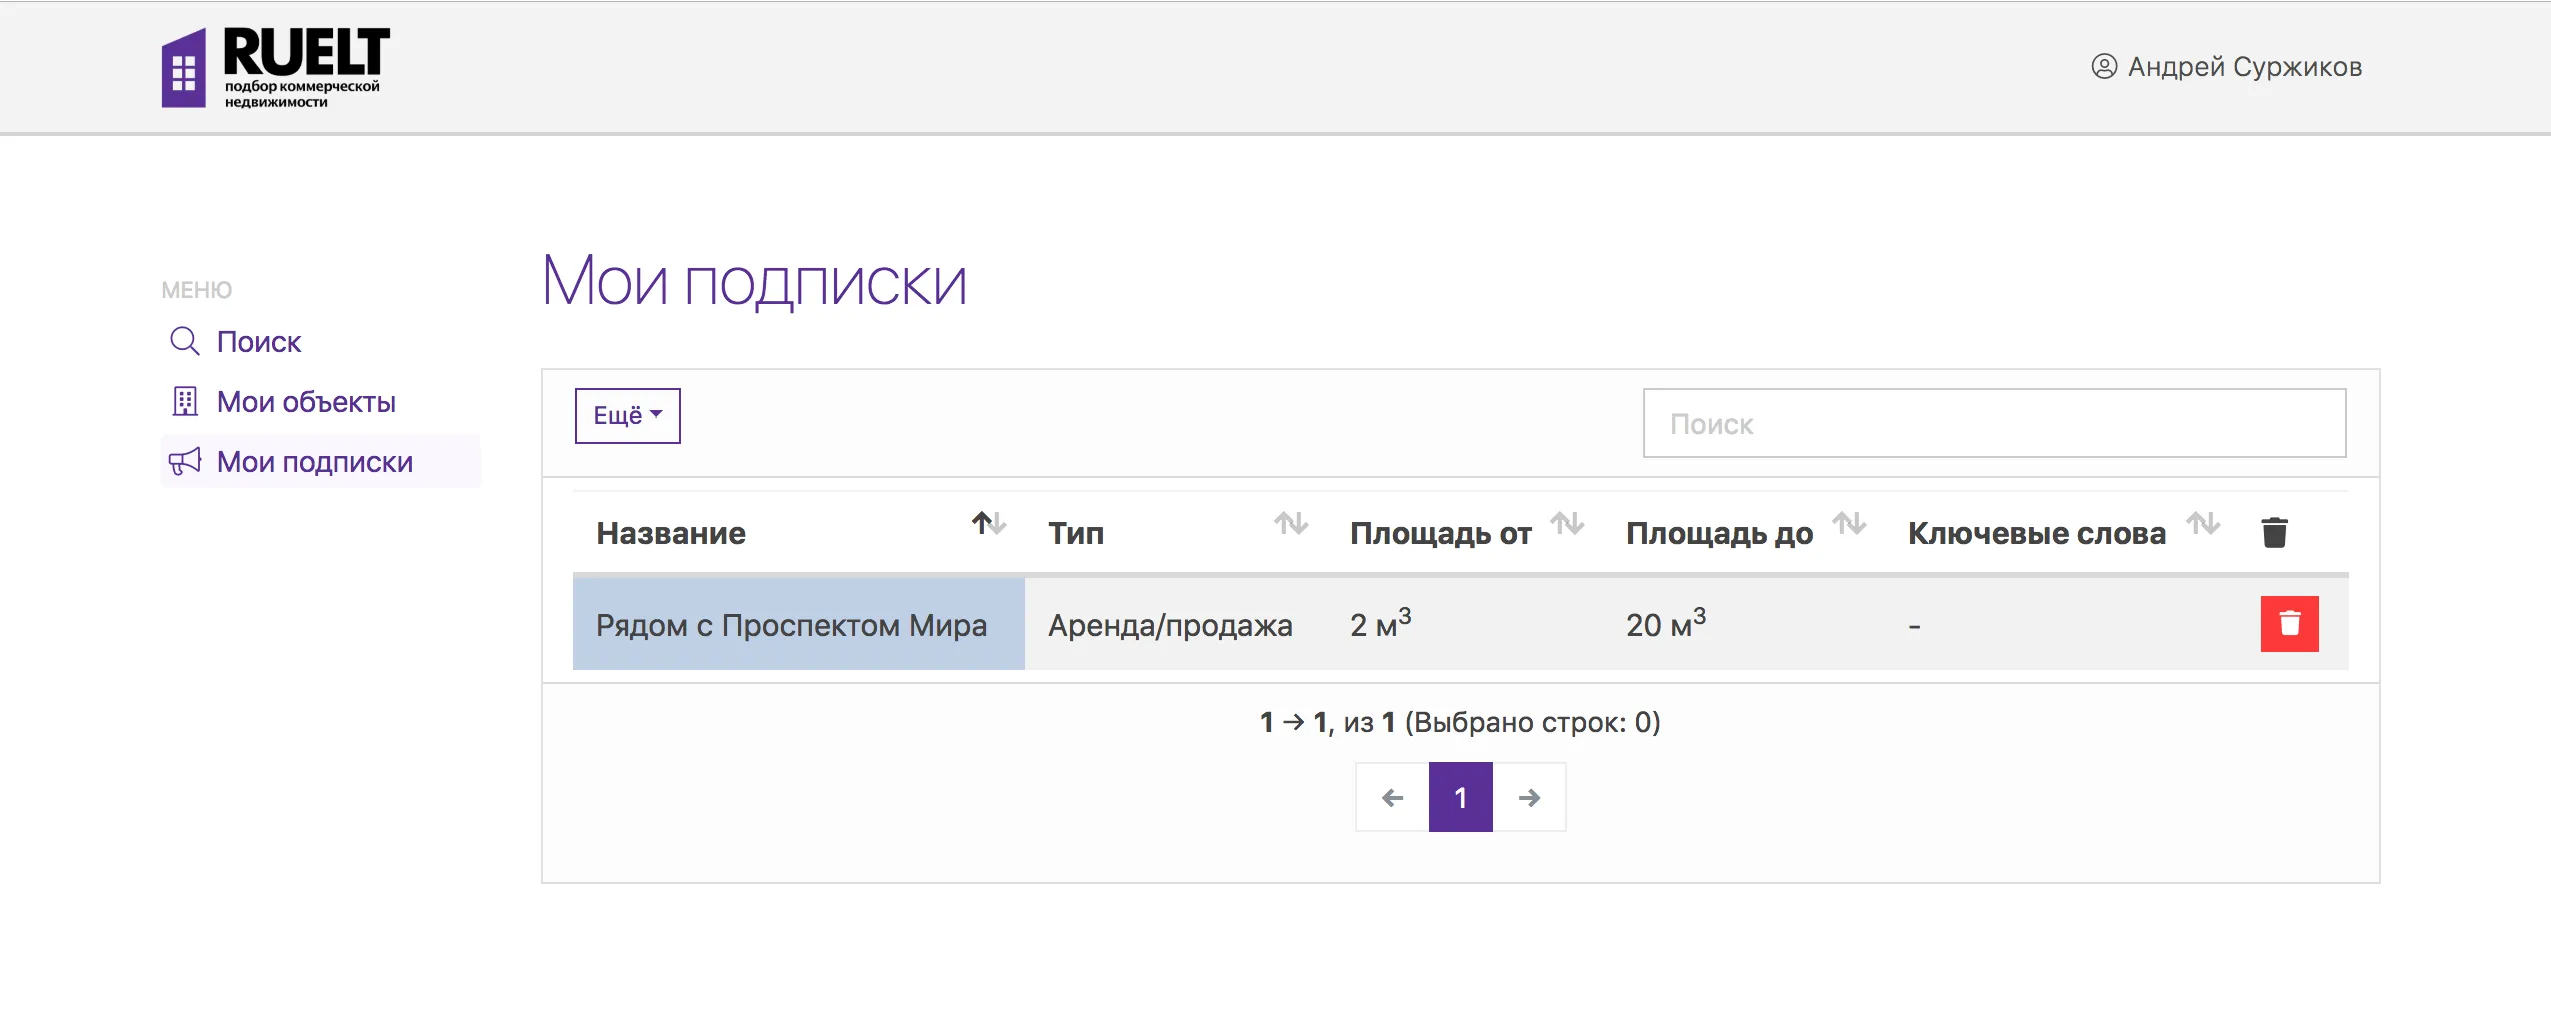This screenshot has height=1026, width=2551.
Task: Click building icon next to Мои объекты
Action: pos(185,402)
